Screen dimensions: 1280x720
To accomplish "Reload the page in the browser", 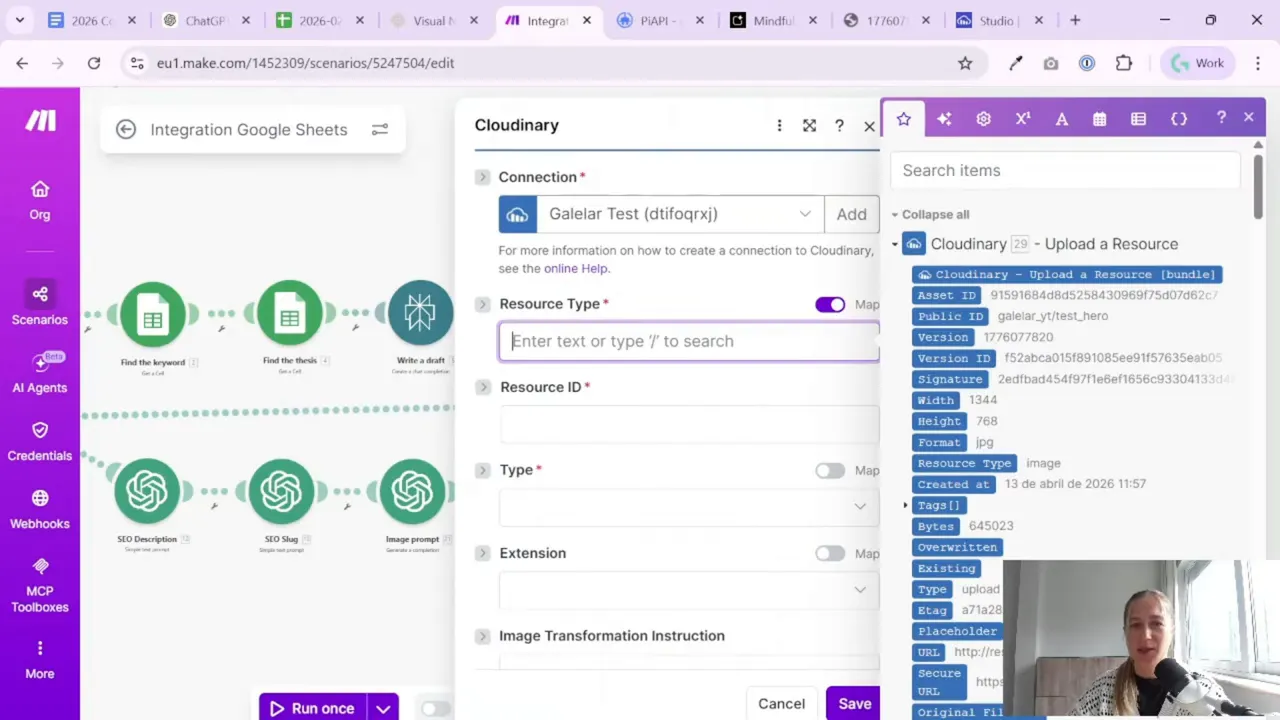I will coord(94,63).
